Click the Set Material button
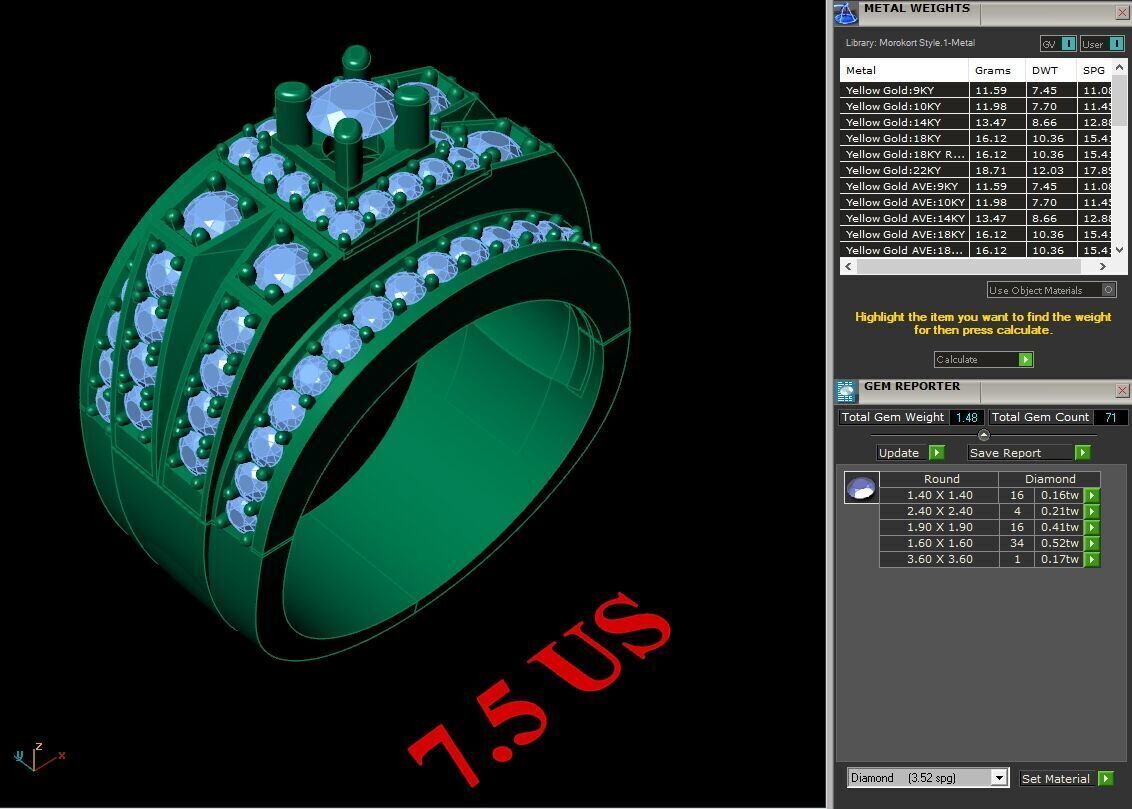The image size is (1132, 809). click(x=1058, y=778)
